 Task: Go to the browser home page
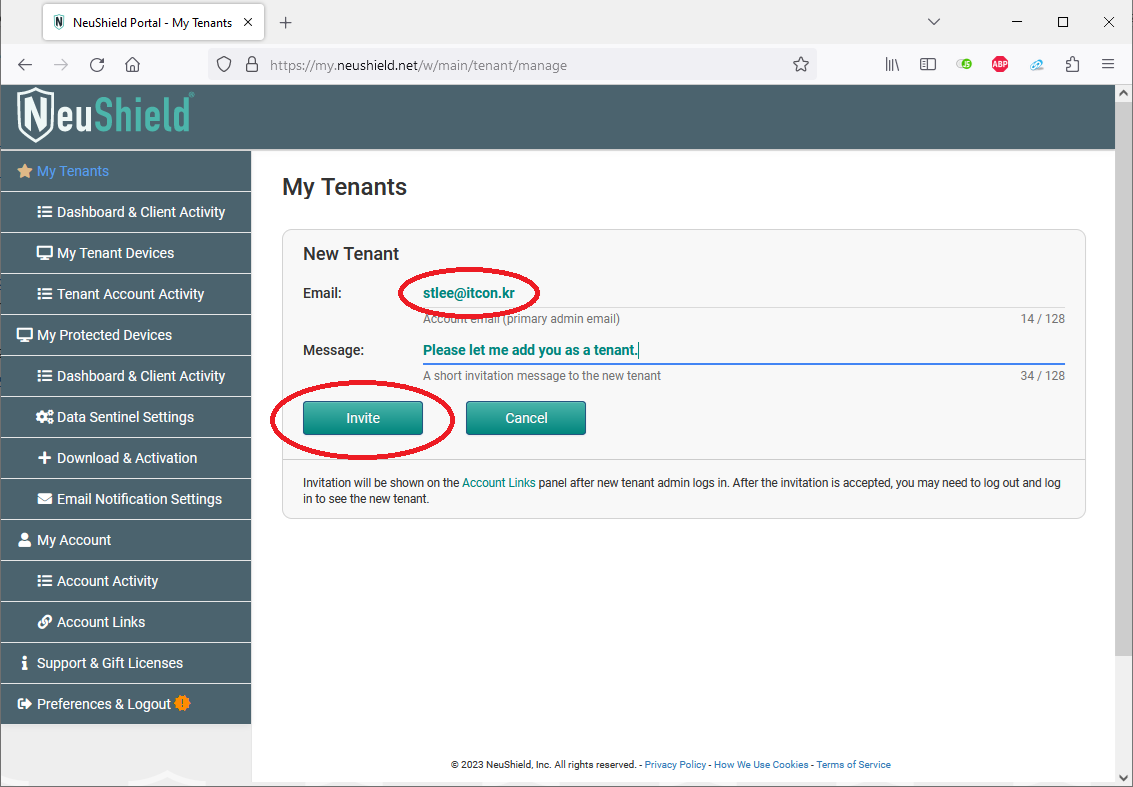pyautogui.click(x=132, y=65)
